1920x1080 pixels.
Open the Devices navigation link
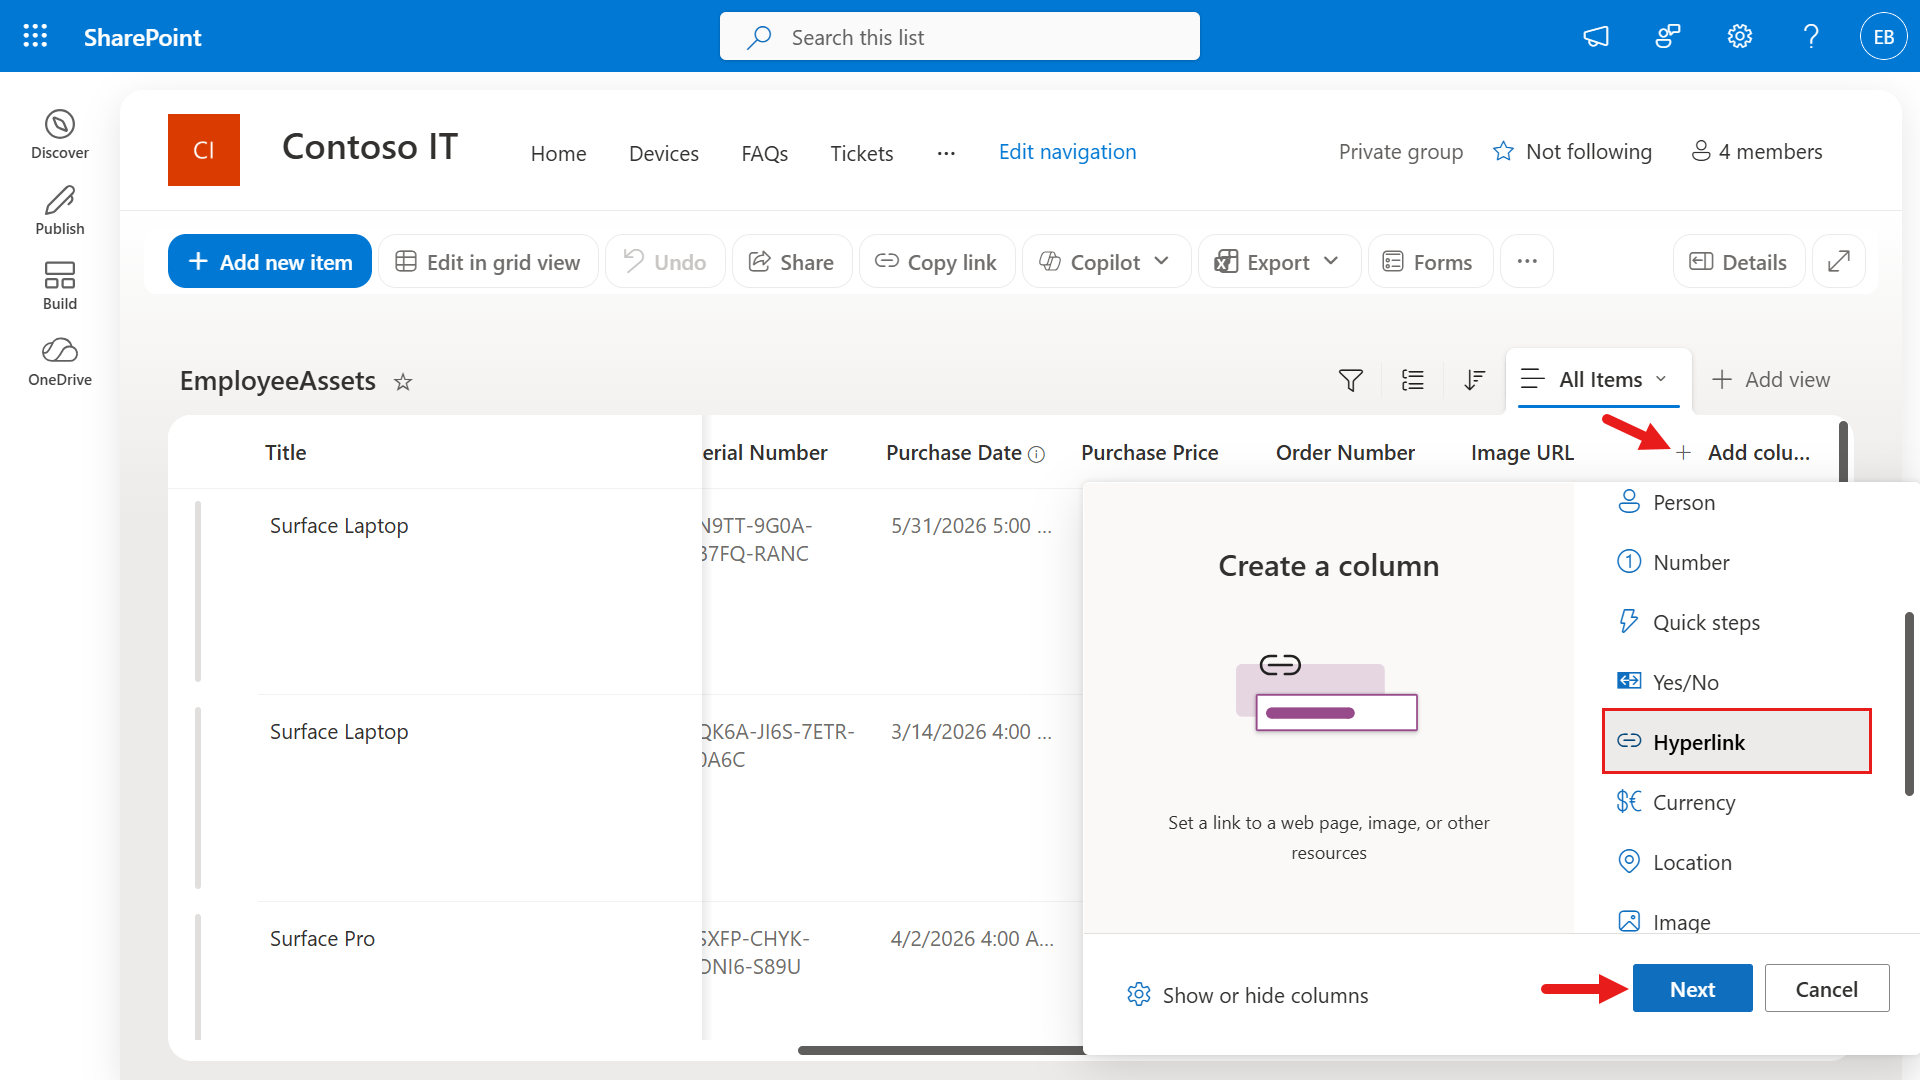[664, 153]
